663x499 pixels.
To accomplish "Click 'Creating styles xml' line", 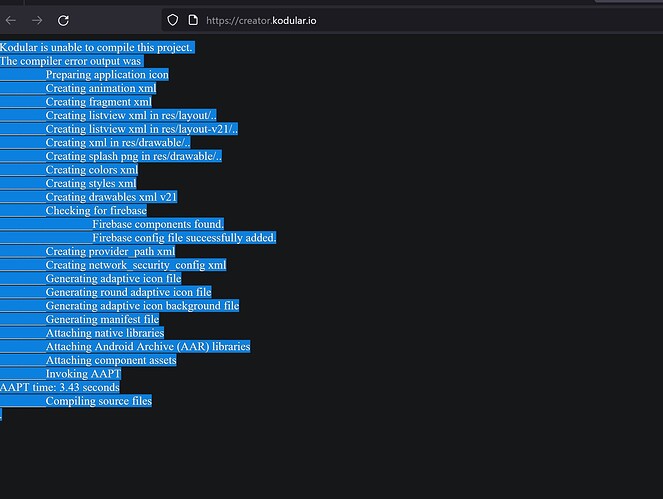I will pyautogui.click(x=91, y=183).
